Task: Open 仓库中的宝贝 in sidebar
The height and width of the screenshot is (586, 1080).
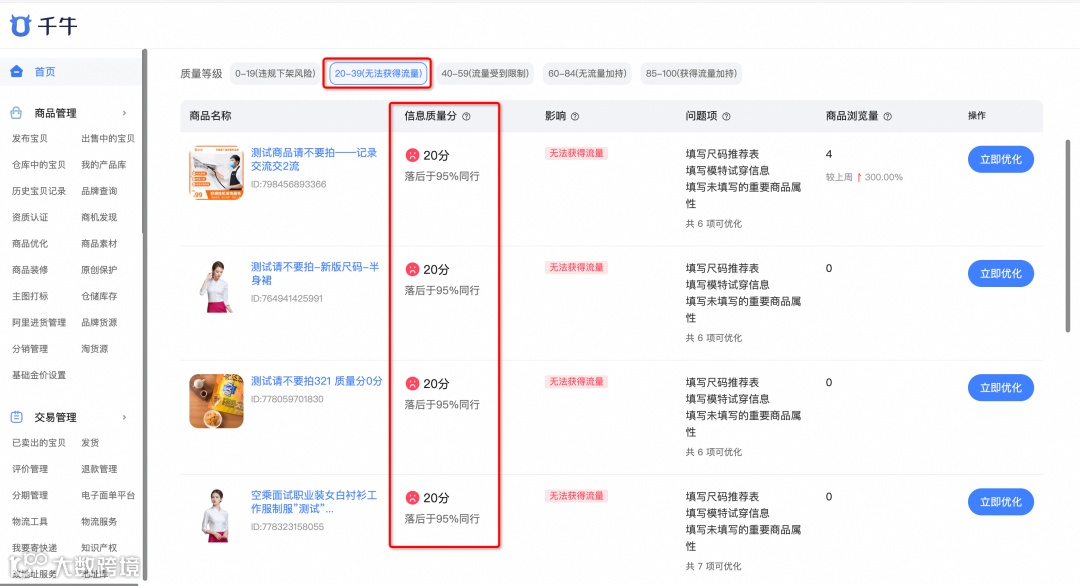Action: pyautogui.click(x=39, y=165)
